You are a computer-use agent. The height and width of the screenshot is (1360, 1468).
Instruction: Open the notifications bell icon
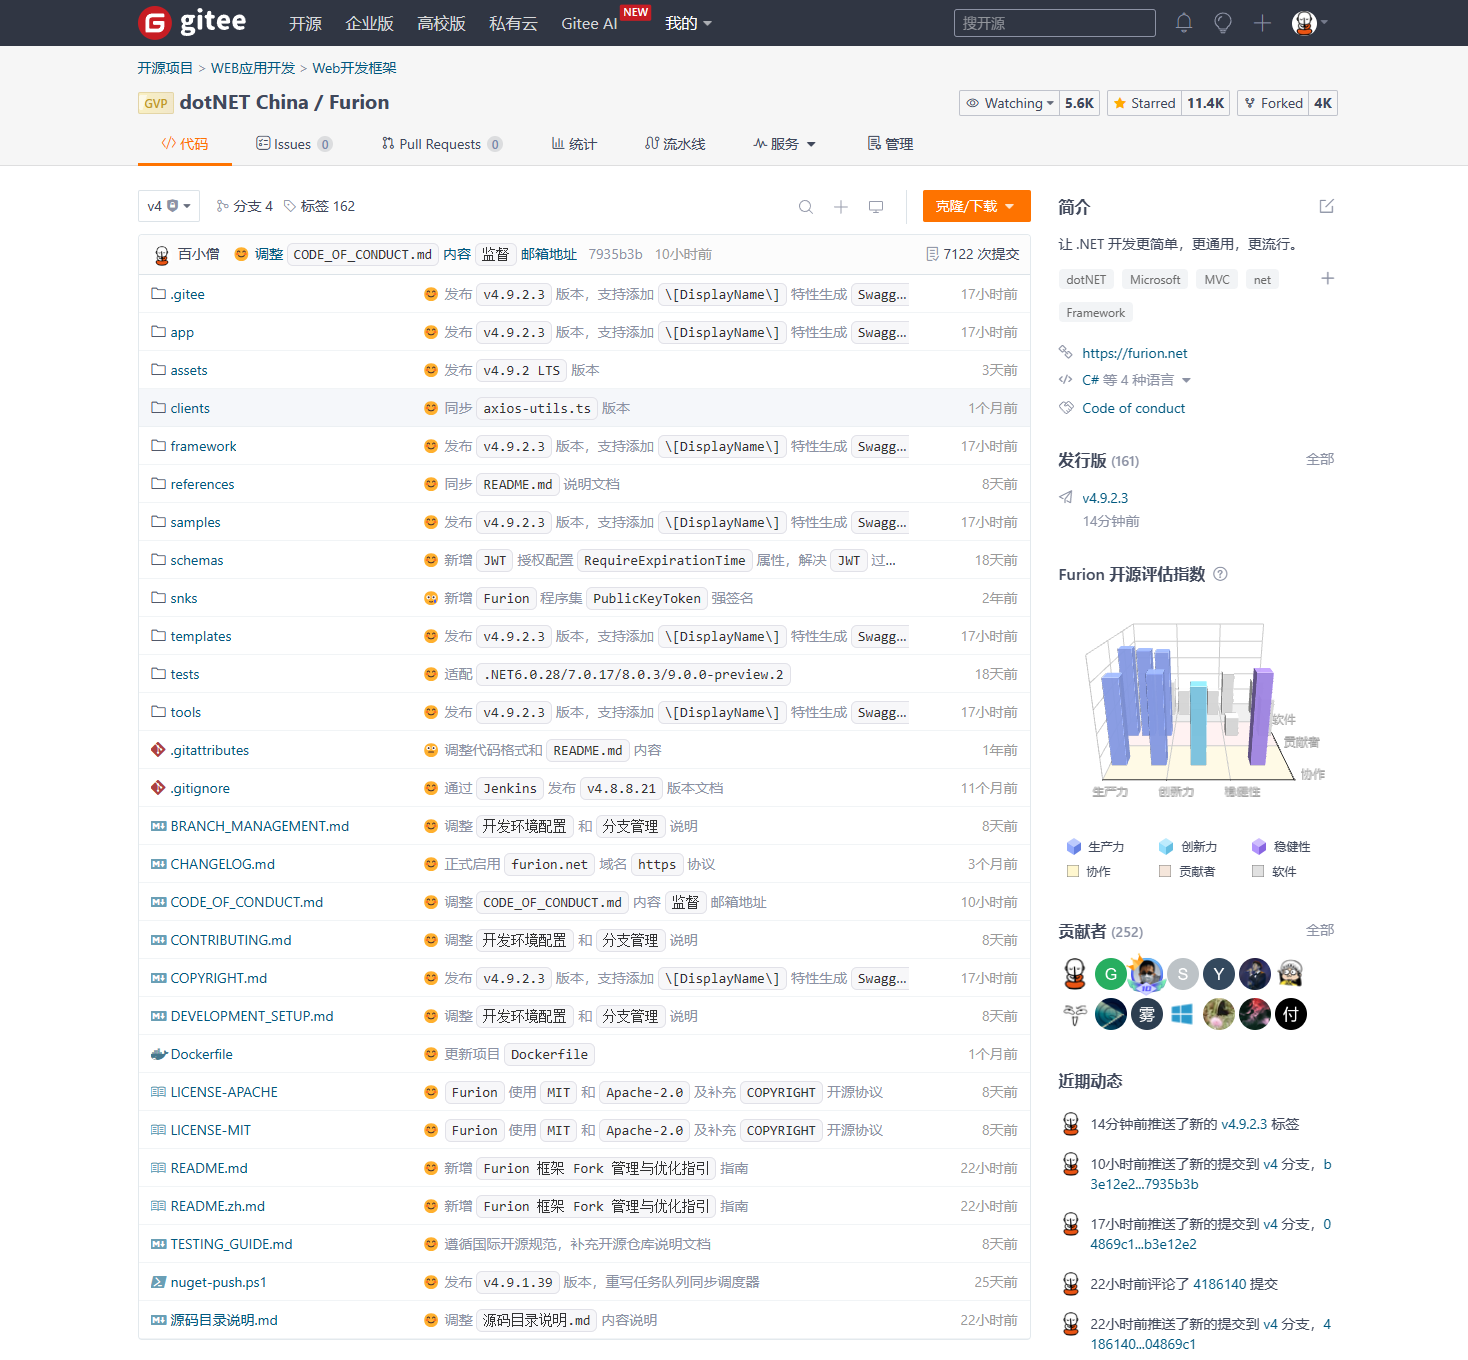1184,22
